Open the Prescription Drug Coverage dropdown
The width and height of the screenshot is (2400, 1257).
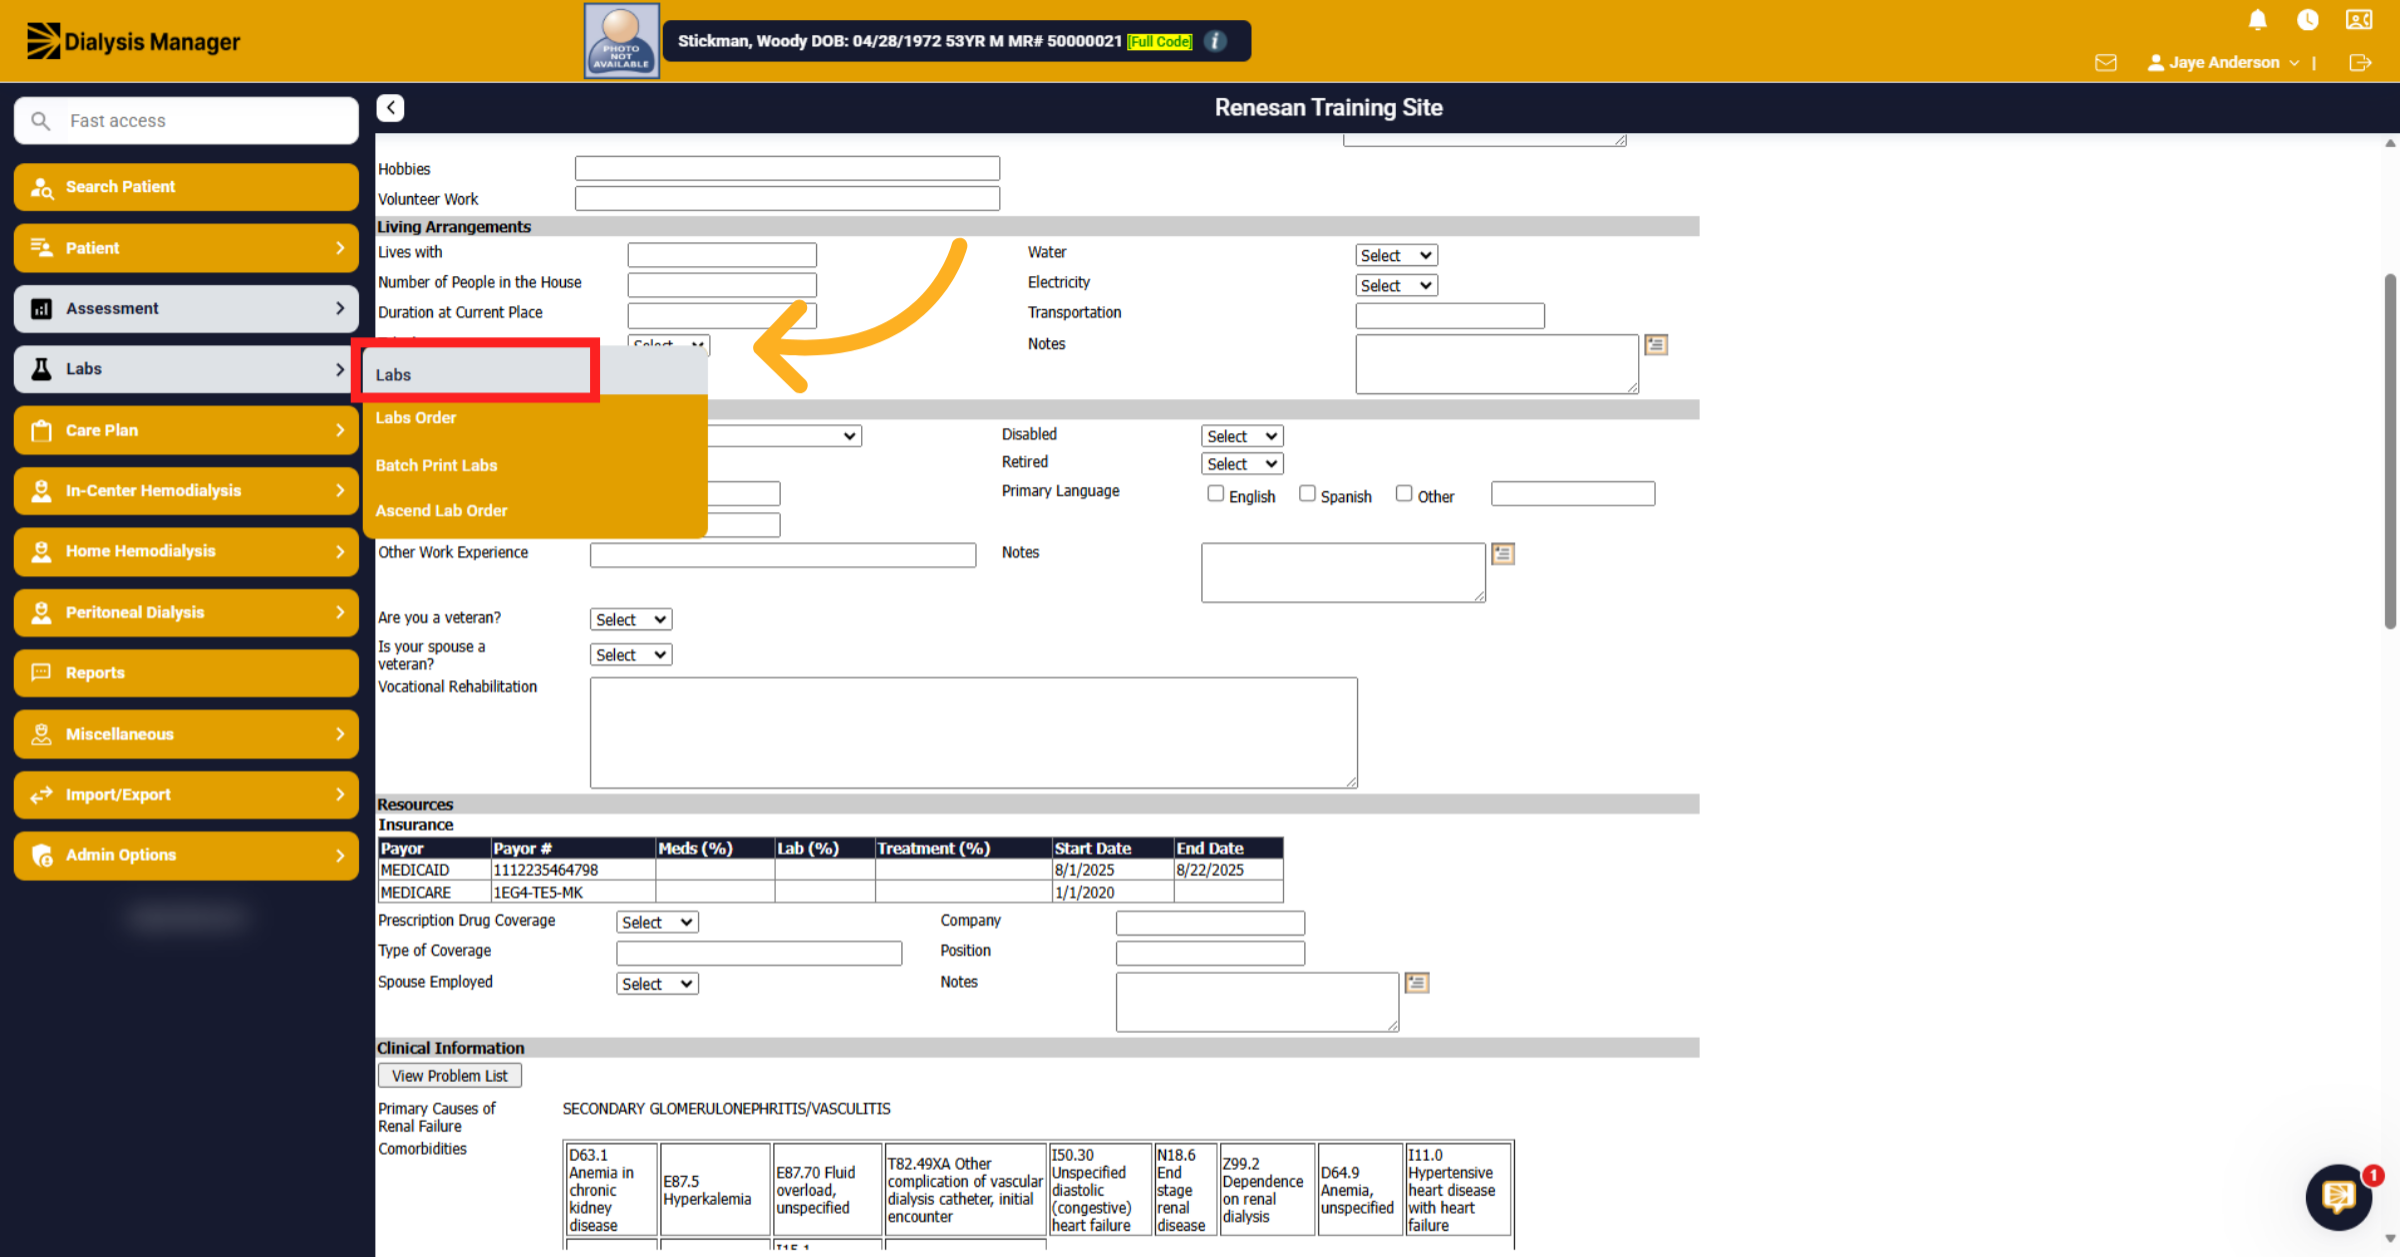(x=657, y=923)
